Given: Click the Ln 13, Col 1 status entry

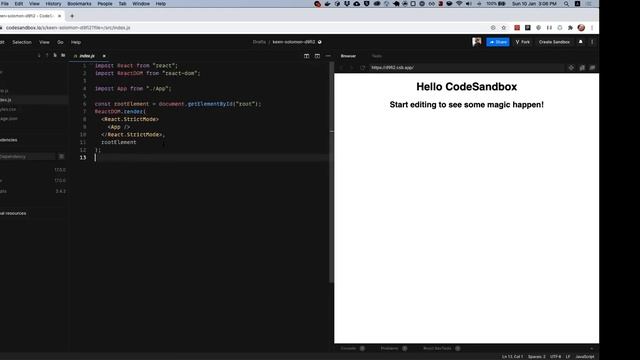Looking at the screenshot, I should 512,357.
